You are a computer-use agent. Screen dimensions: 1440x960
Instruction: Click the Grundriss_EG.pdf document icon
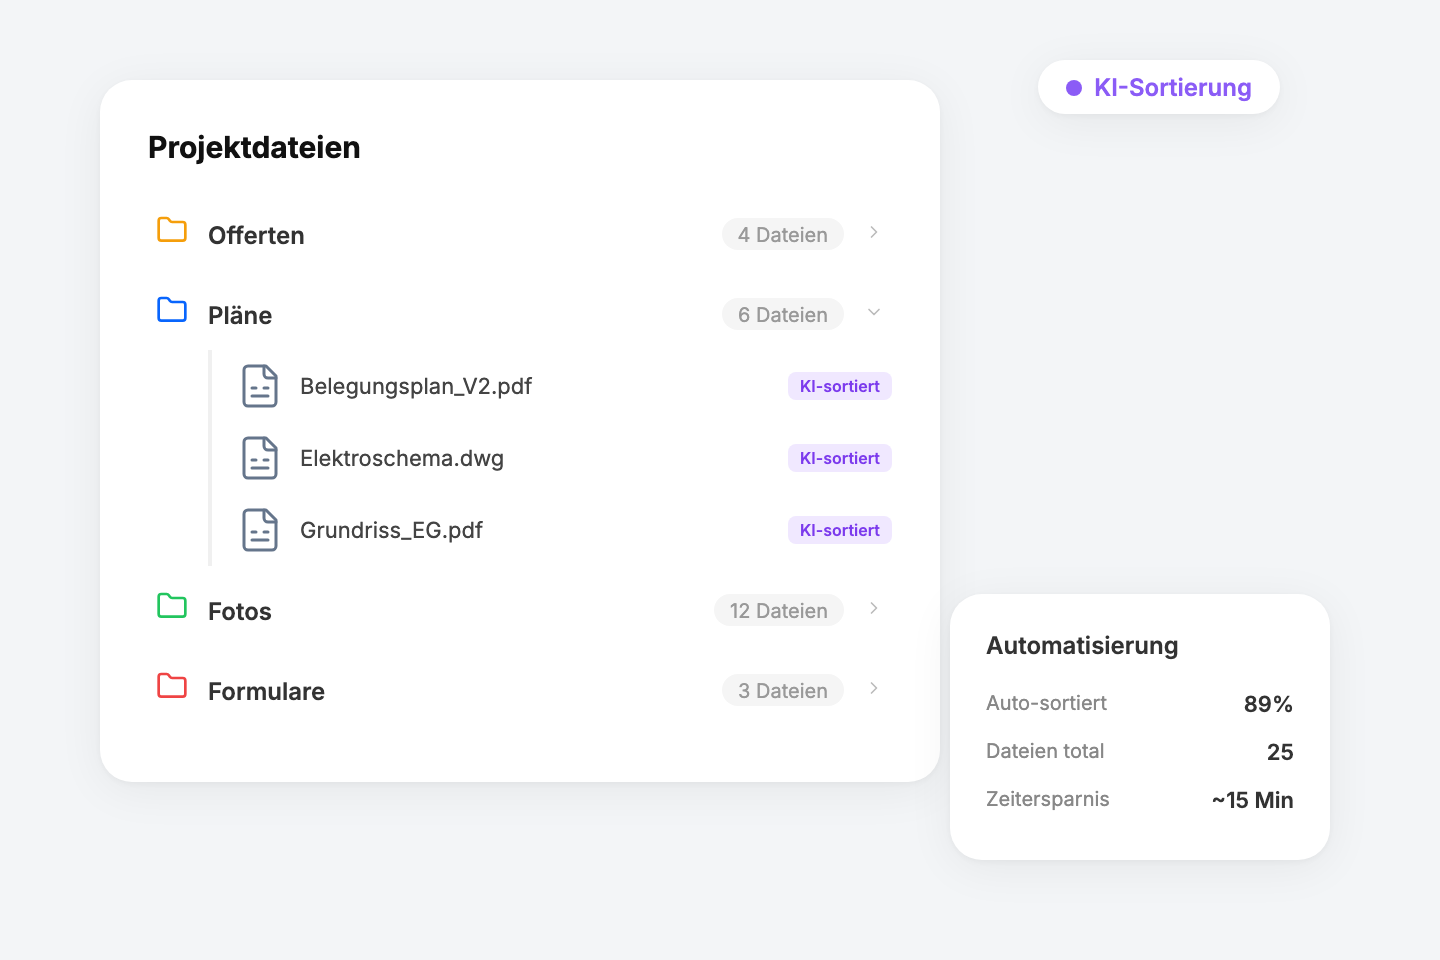(x=260, y=530)
